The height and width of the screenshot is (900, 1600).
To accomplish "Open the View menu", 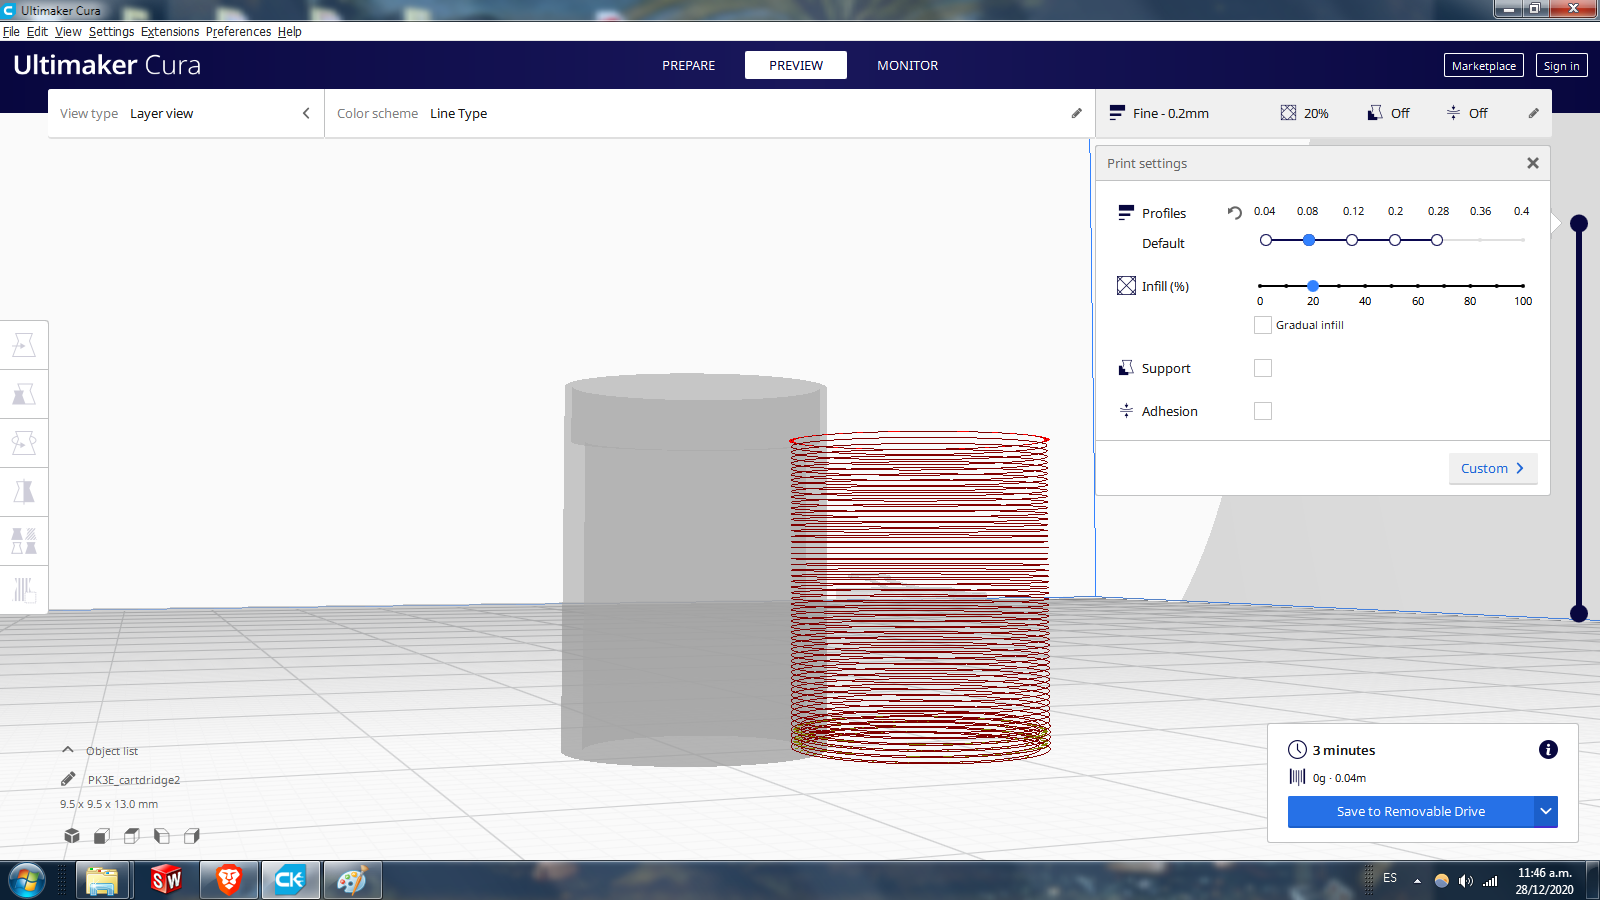I will pos(68,32).
